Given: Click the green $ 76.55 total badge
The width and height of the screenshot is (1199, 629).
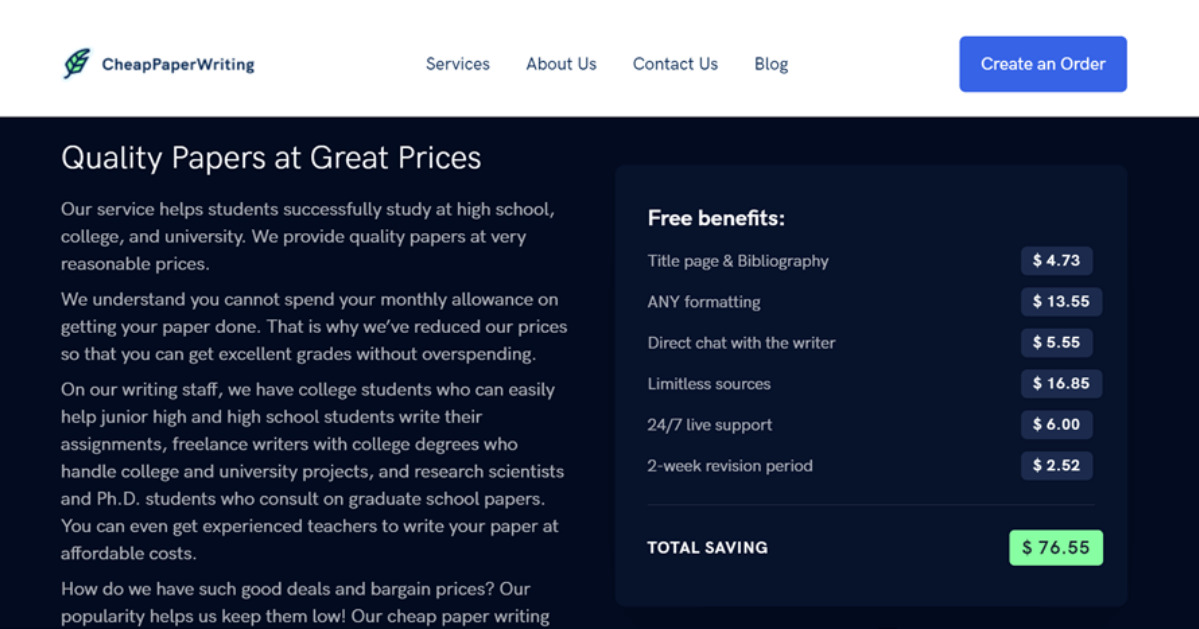Looking at the screenshot, I should click(x=1055, y=548).
